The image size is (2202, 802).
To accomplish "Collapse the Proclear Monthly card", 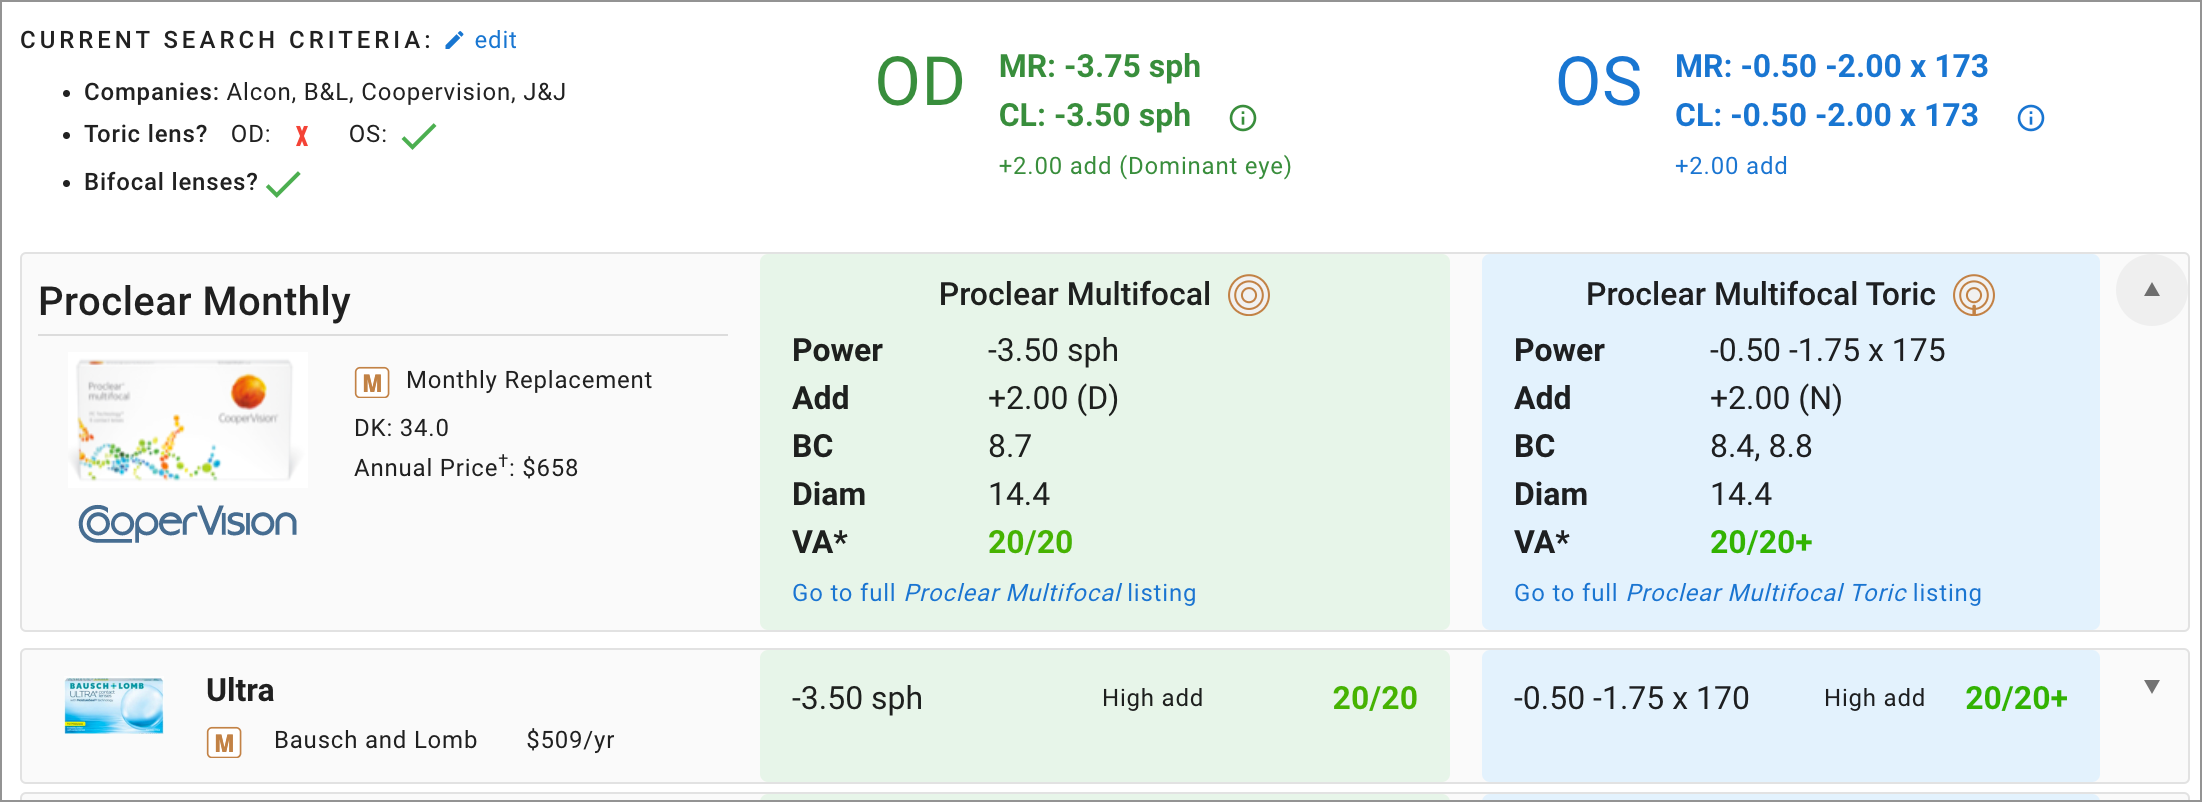I will pos(2152,290).
